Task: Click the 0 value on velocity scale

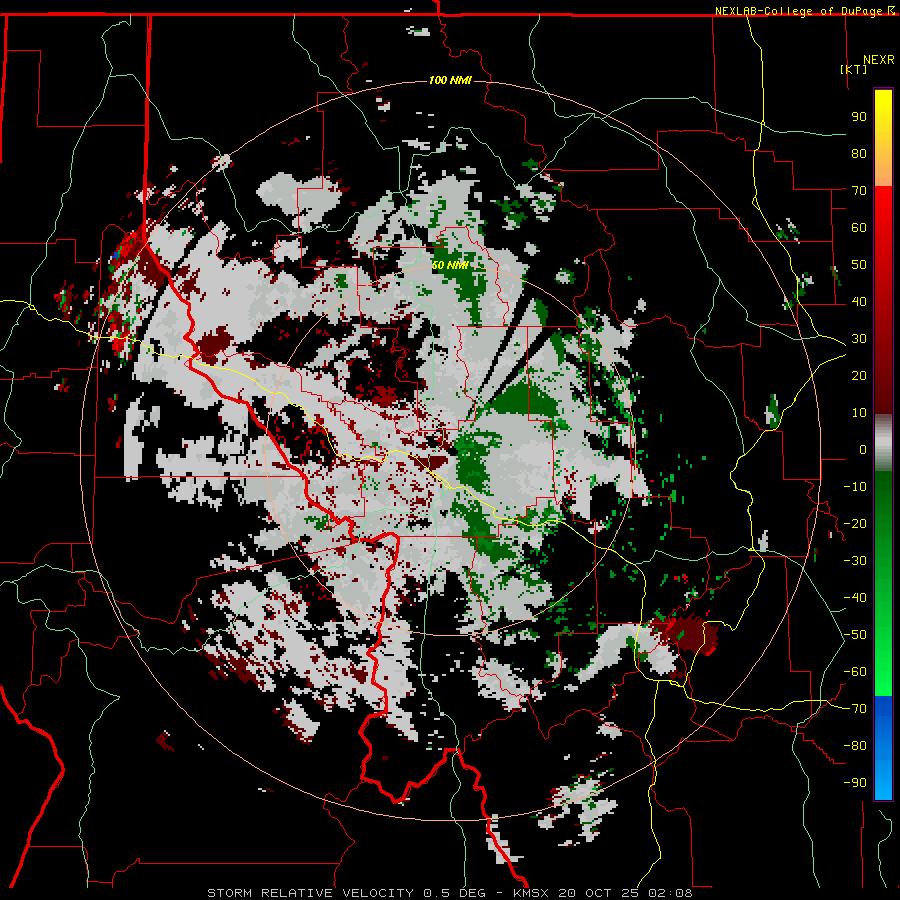Action: point(863,450)
